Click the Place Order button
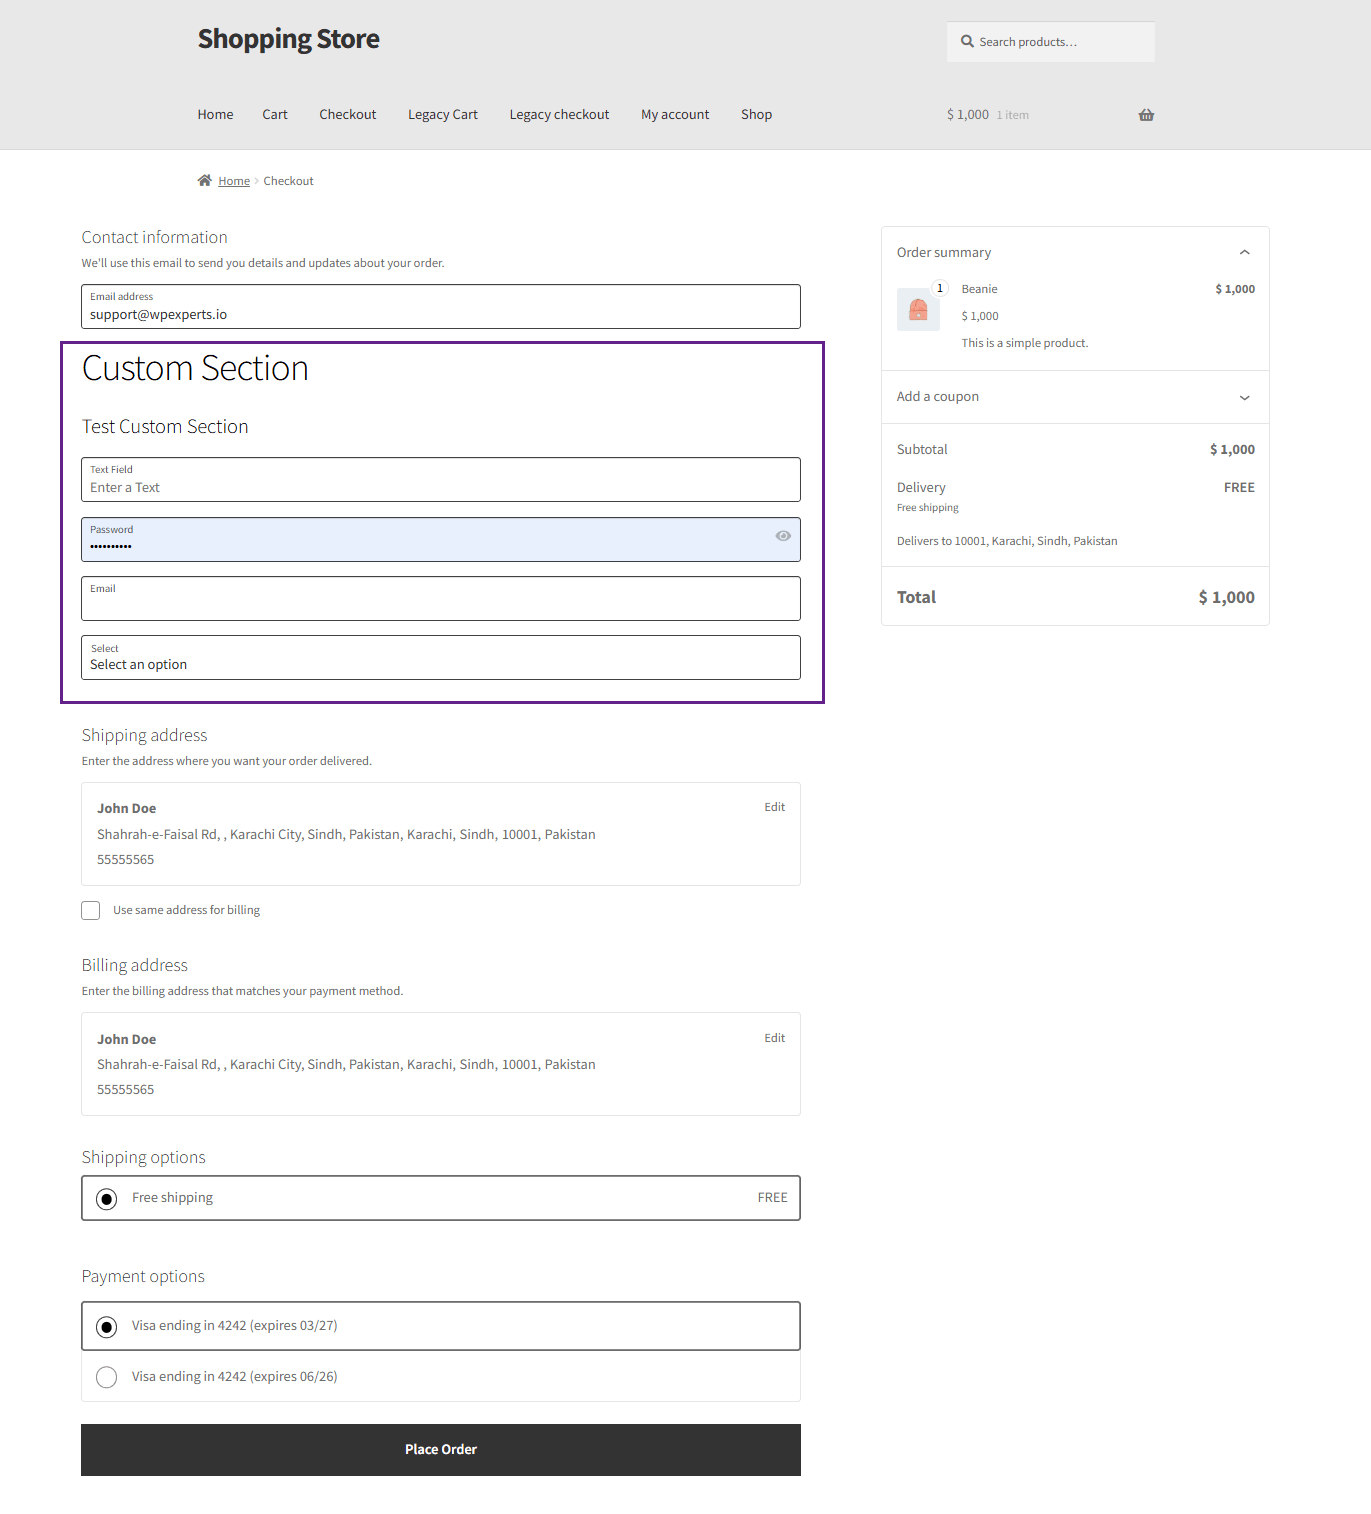This screenshot has width=1371, height=1514. (x=440, y=1449)
